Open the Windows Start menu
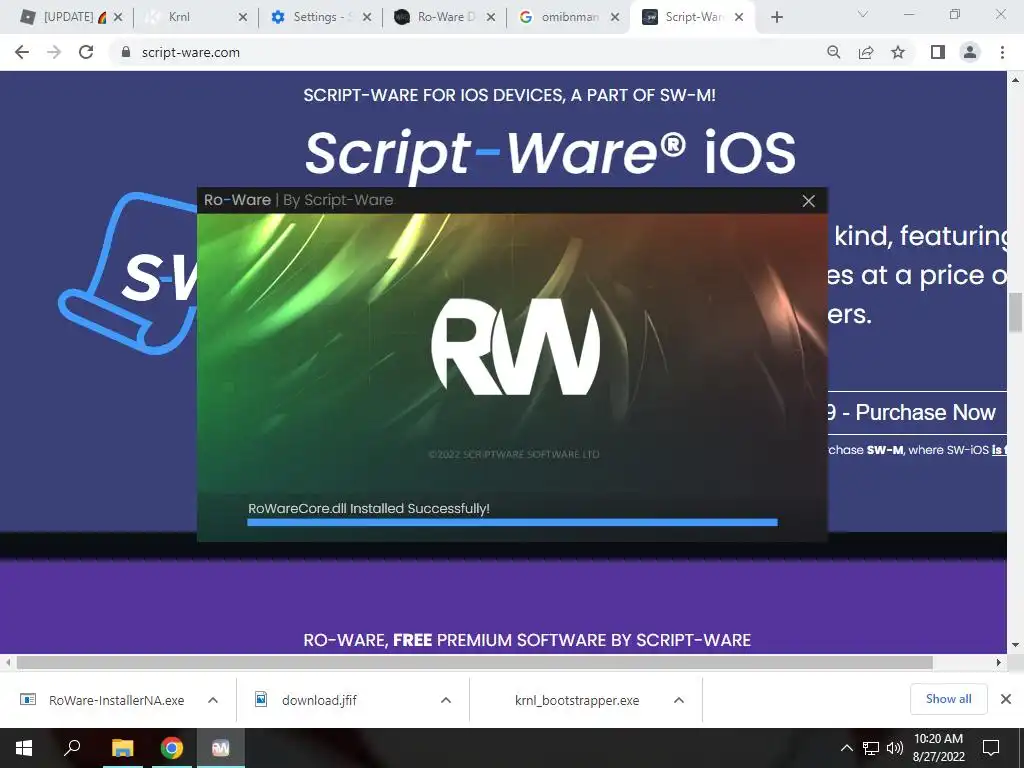Image resolution: width=1024 pixels, height=768 pixels. [x=24, y=748]
